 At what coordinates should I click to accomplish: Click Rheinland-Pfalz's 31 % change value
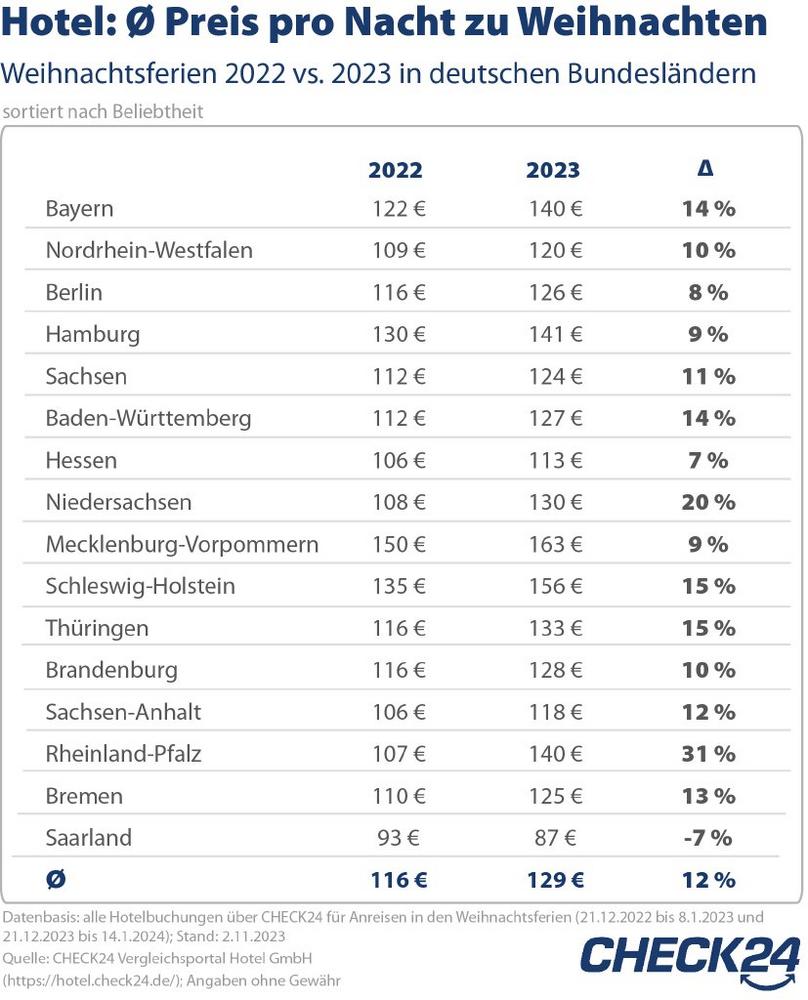[708, 753]
